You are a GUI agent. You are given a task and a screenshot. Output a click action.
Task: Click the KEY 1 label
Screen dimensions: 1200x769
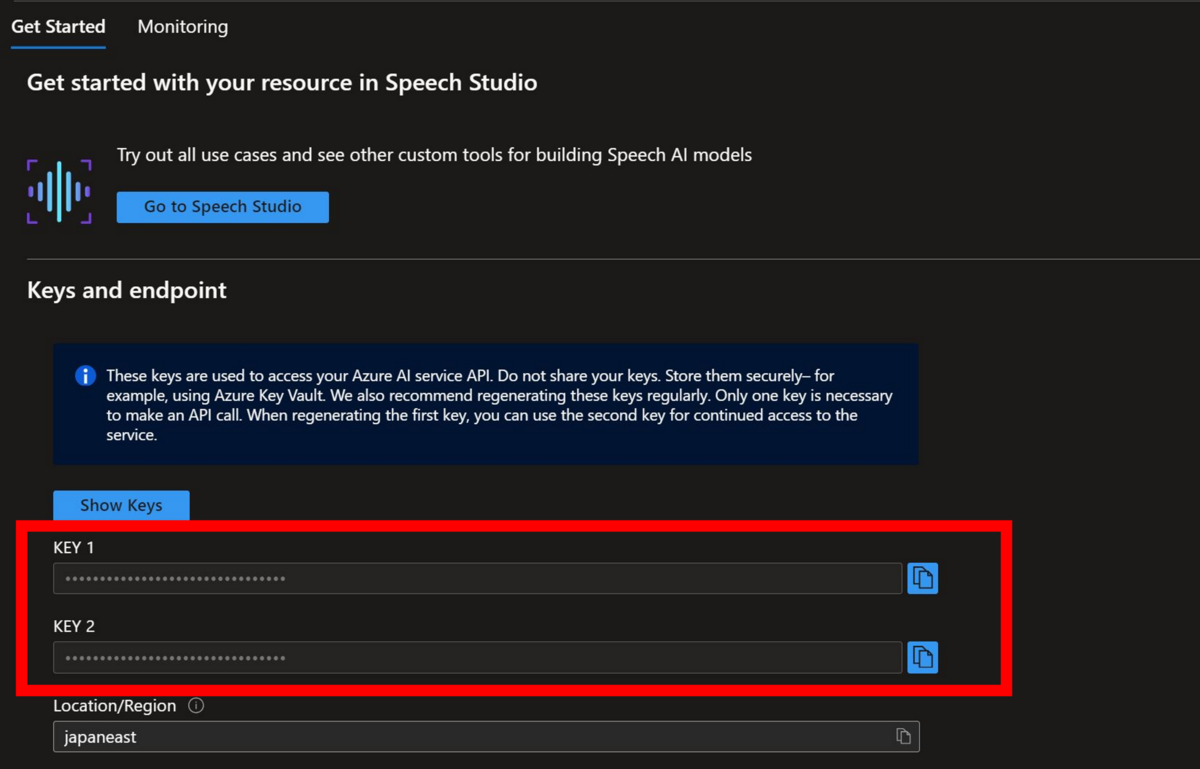pos(74,547)
